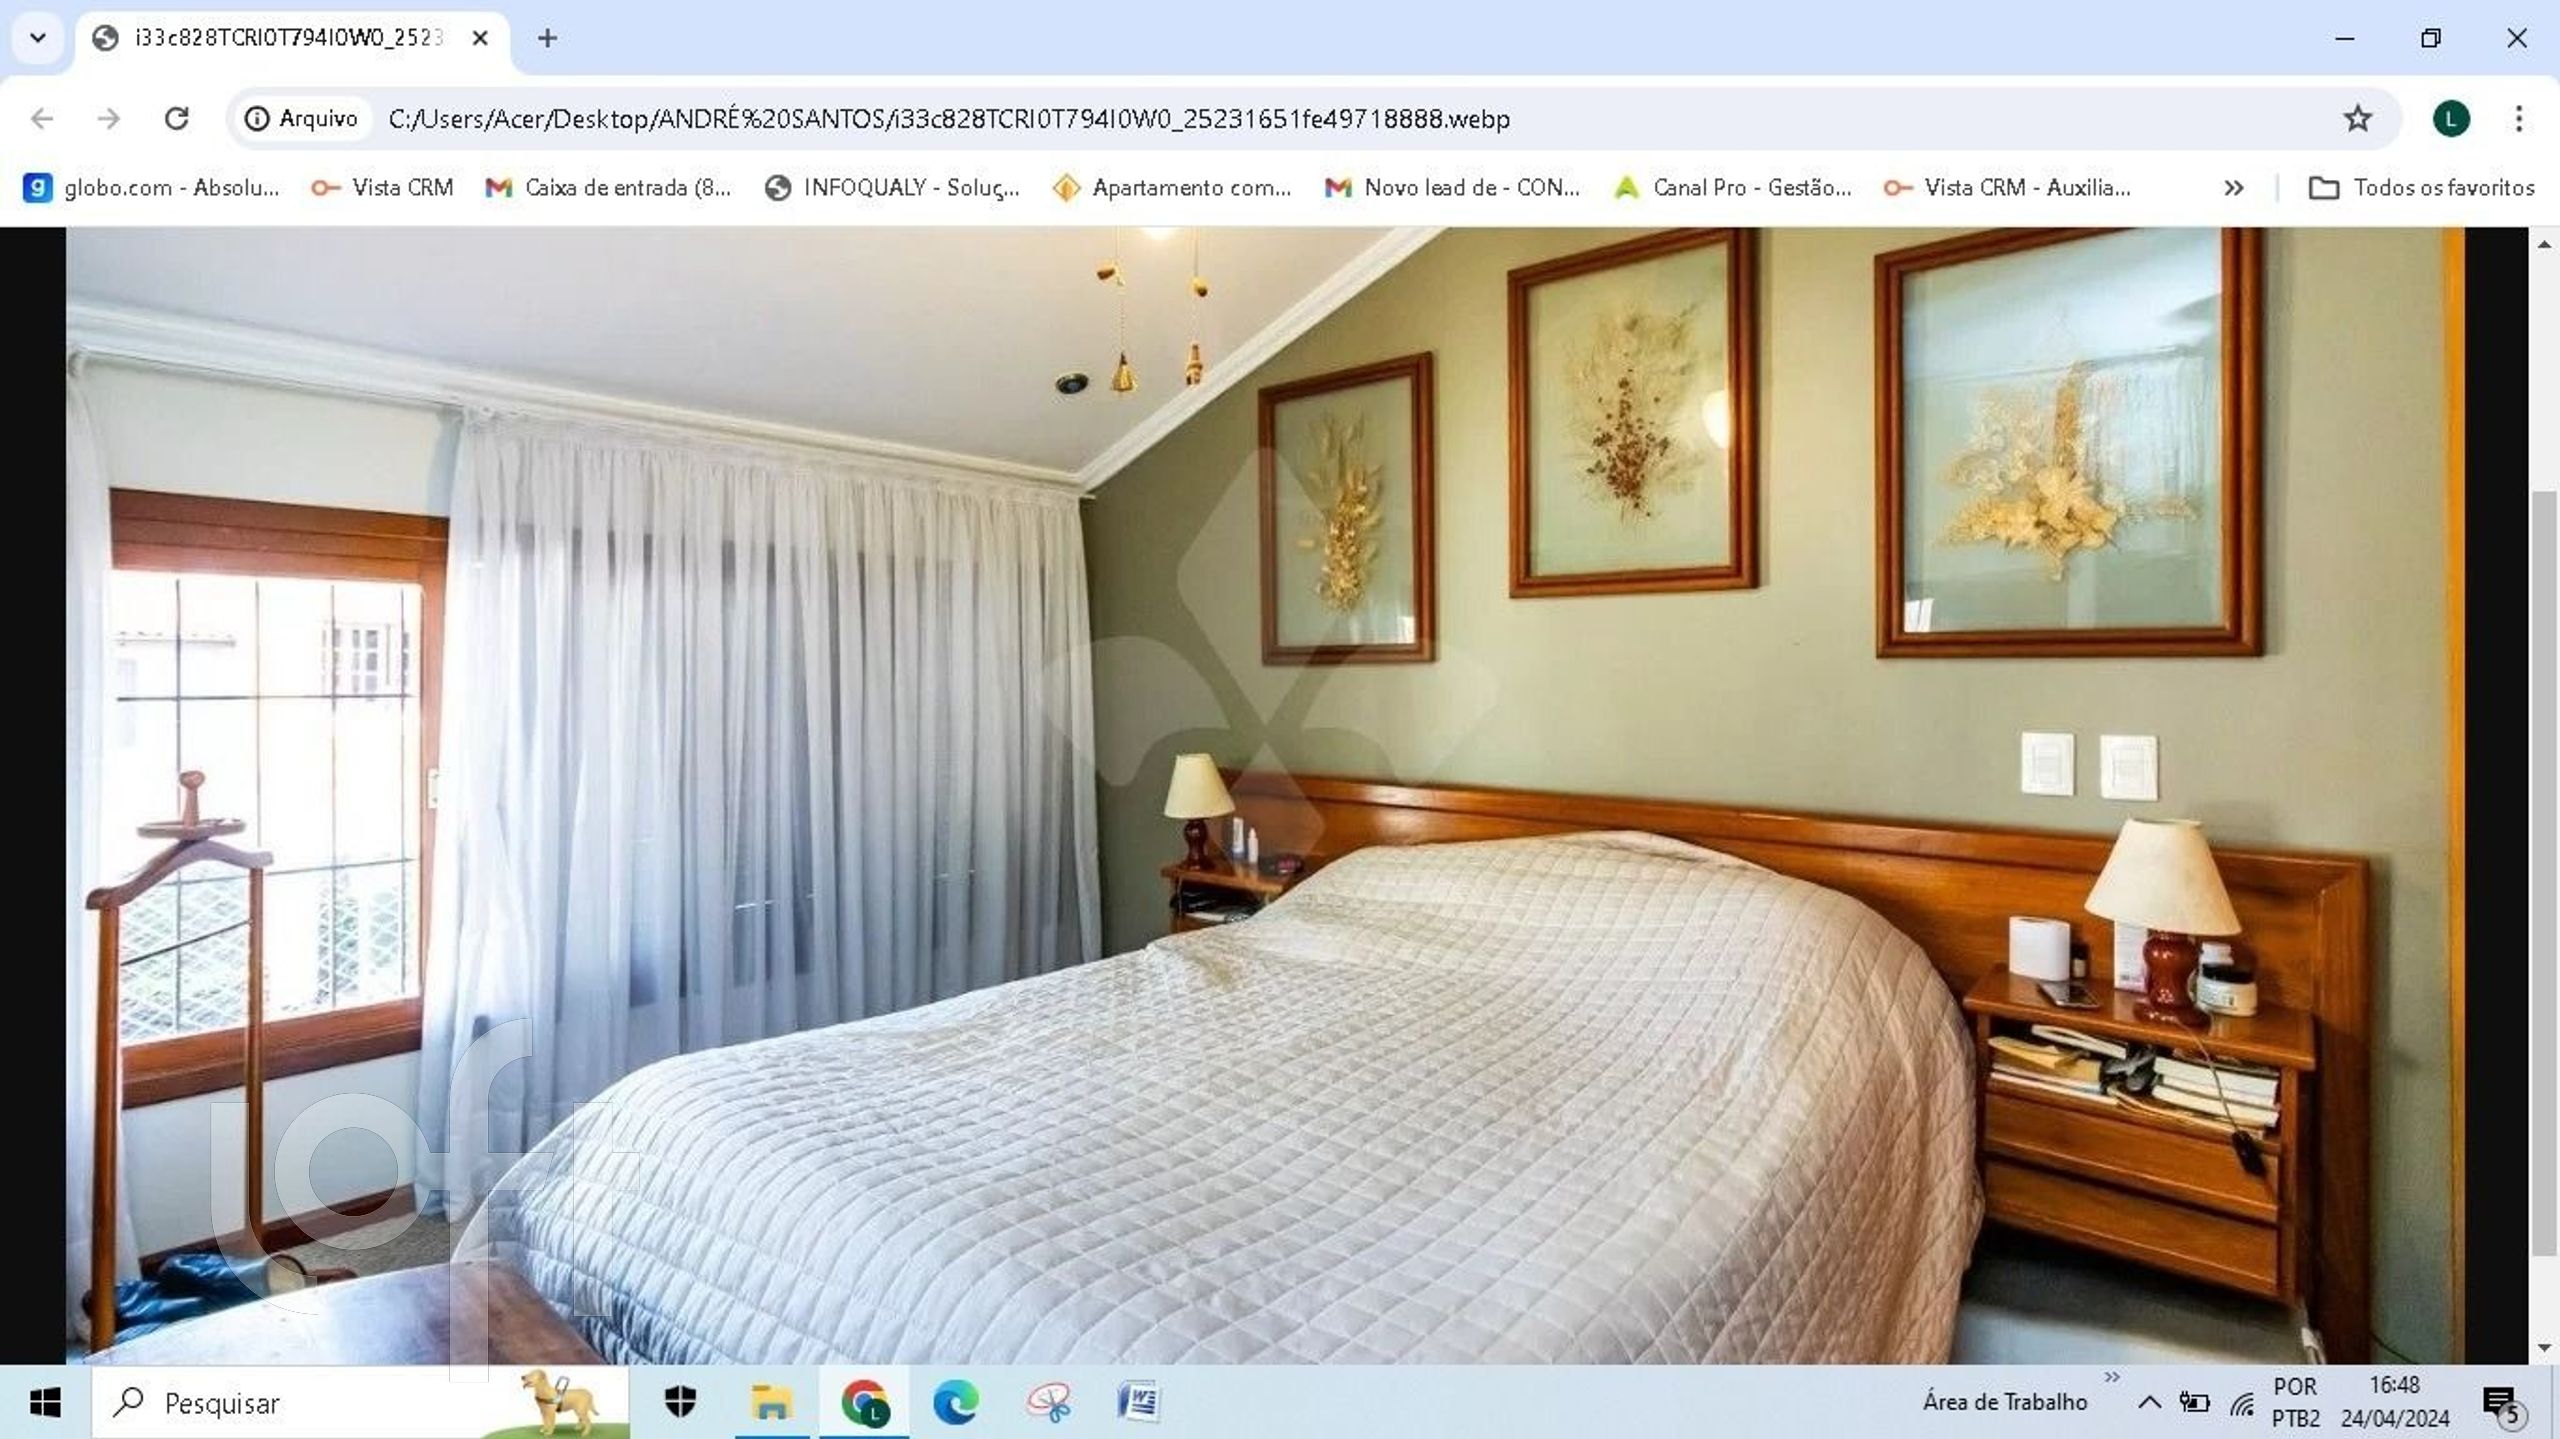2560x1439 pixels.
Task: Click the reload page icon
Action: click(x=177, y=119)
